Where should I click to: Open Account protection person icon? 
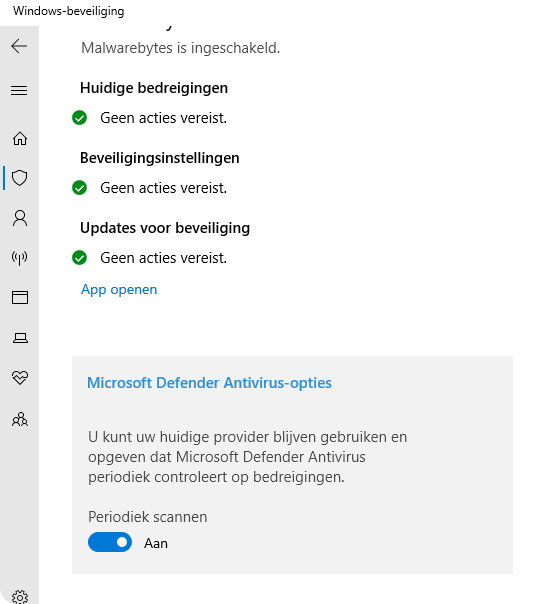[20, 218]
